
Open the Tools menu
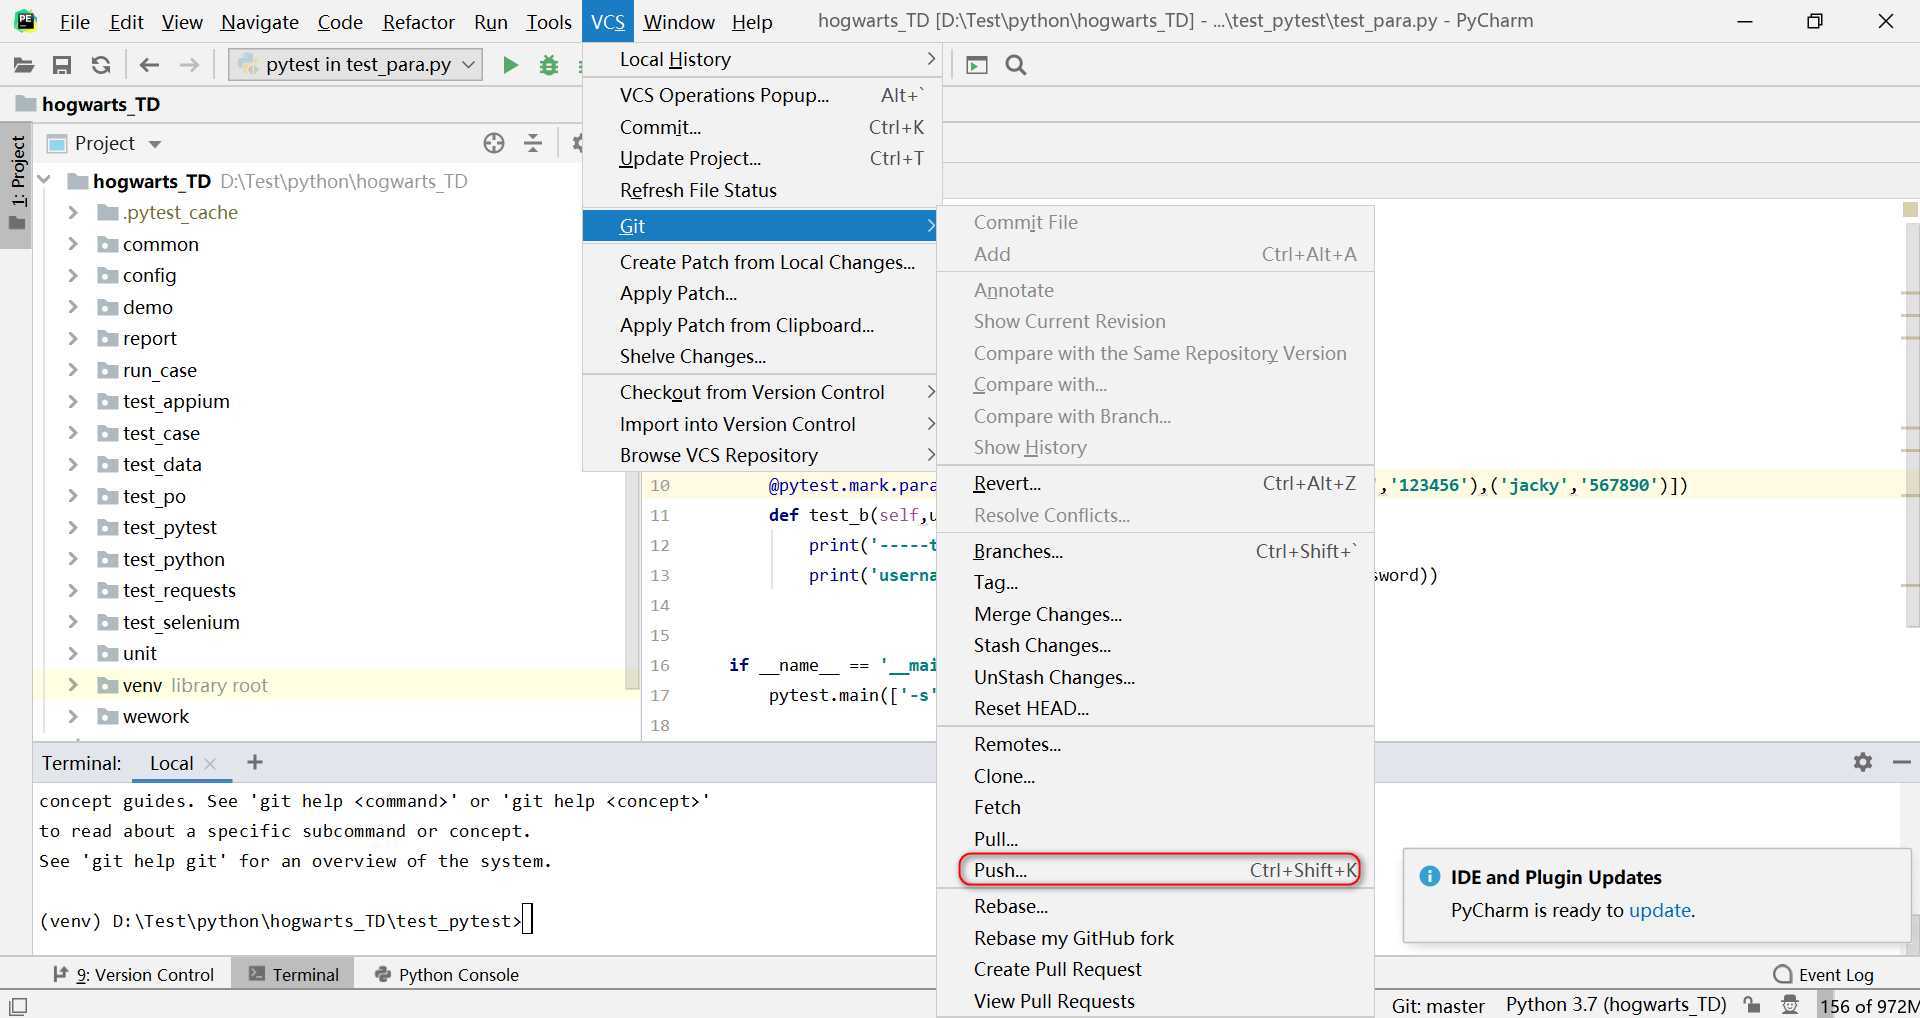548,21
